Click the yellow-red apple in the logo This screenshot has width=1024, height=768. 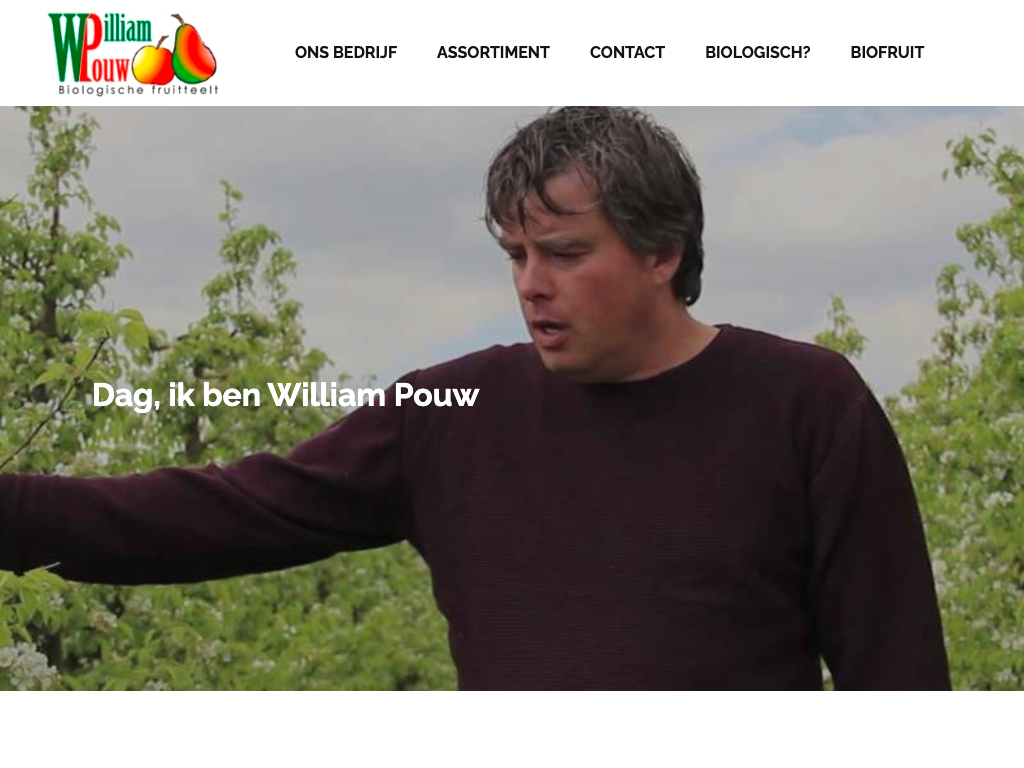click(x=153, y=62)
